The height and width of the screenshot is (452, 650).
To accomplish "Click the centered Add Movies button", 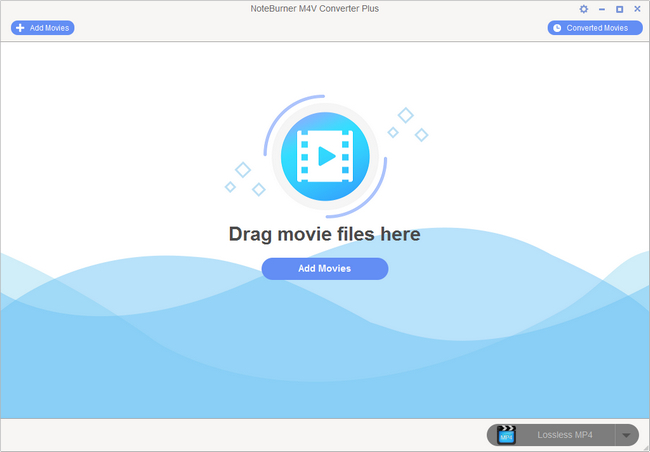I will coord(325,268).
